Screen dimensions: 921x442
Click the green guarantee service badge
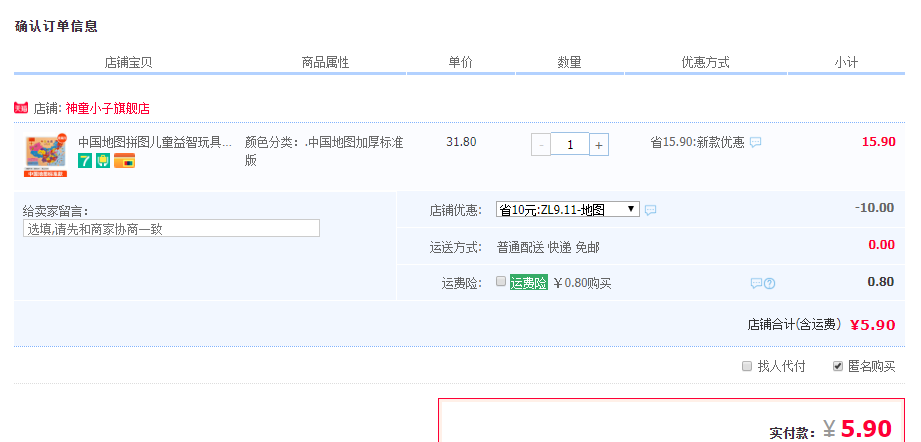103,160
